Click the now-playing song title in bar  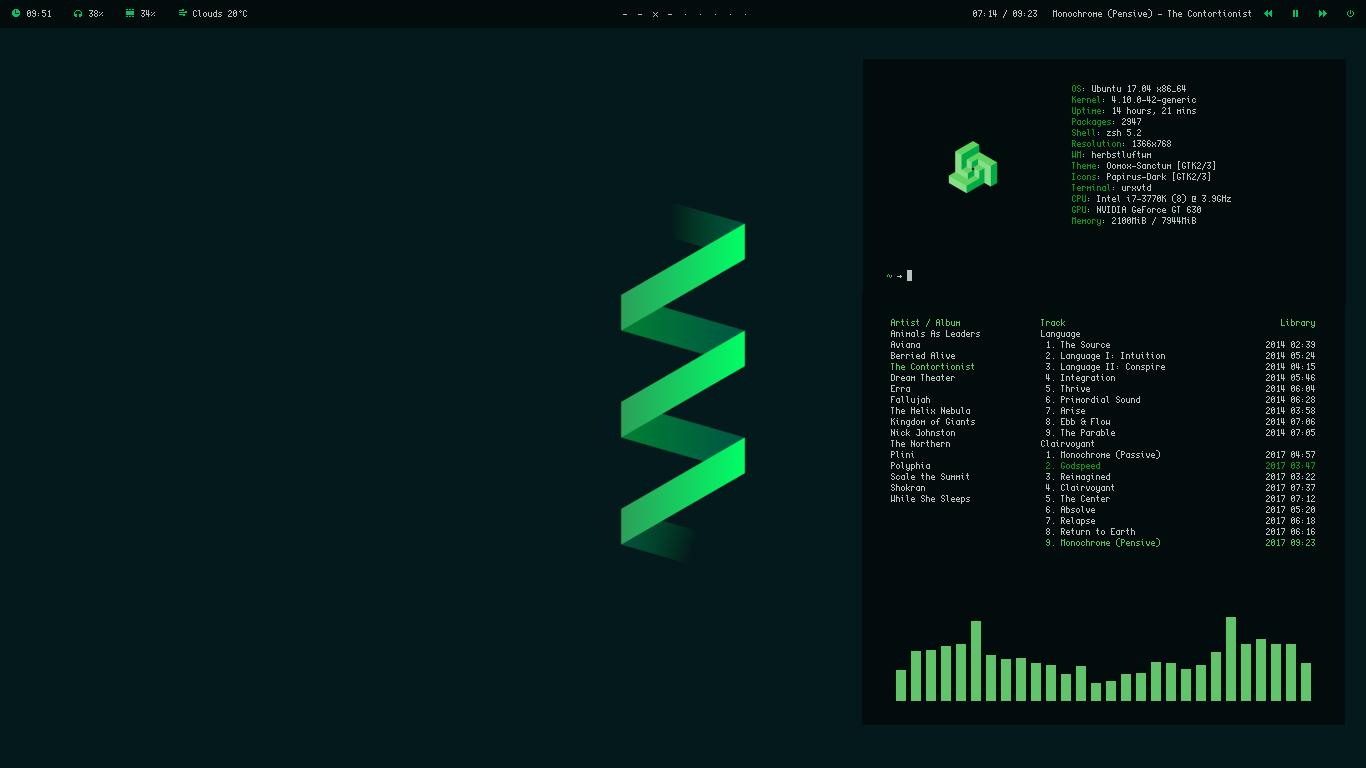pos(1152,14)
